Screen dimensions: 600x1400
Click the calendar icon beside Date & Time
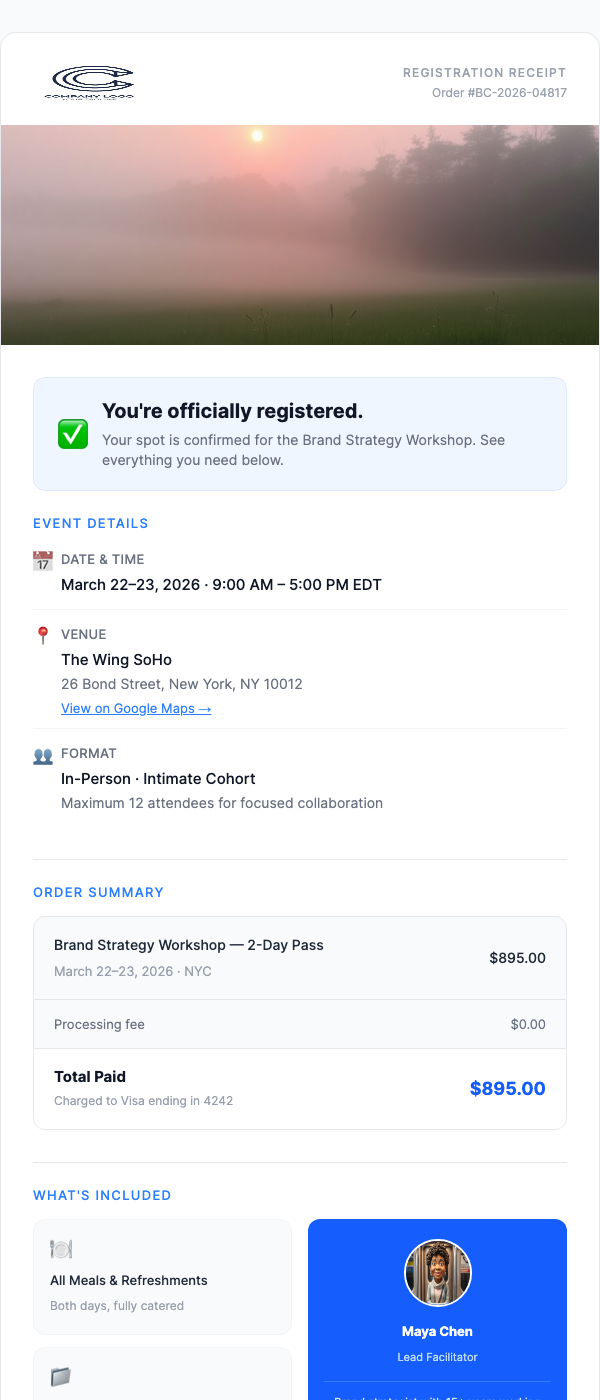click(x=42, y=561)
